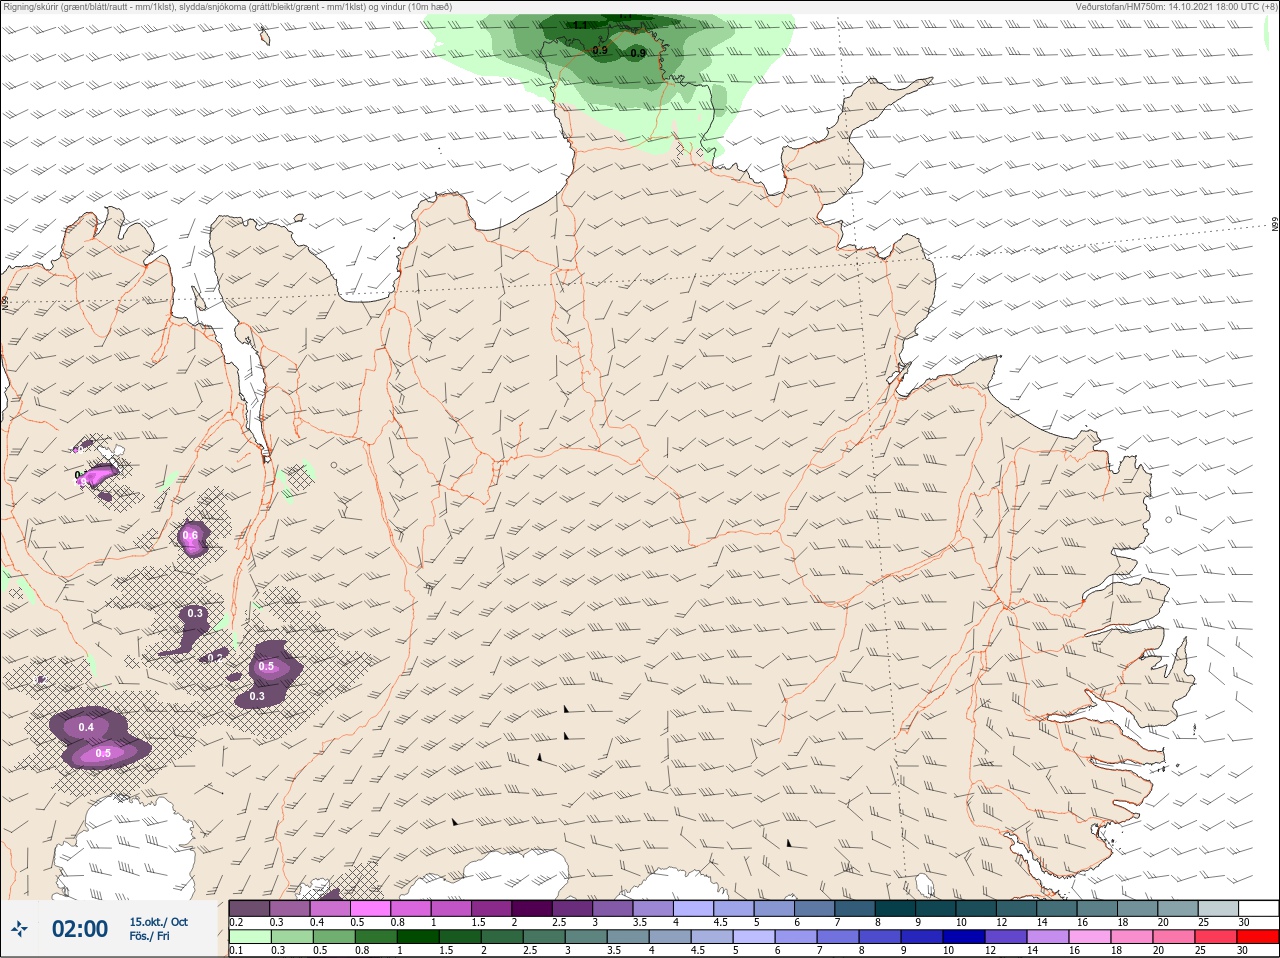
Task: Pick the light grey upper swatch starting at 25
Action: click(1217, 908)
